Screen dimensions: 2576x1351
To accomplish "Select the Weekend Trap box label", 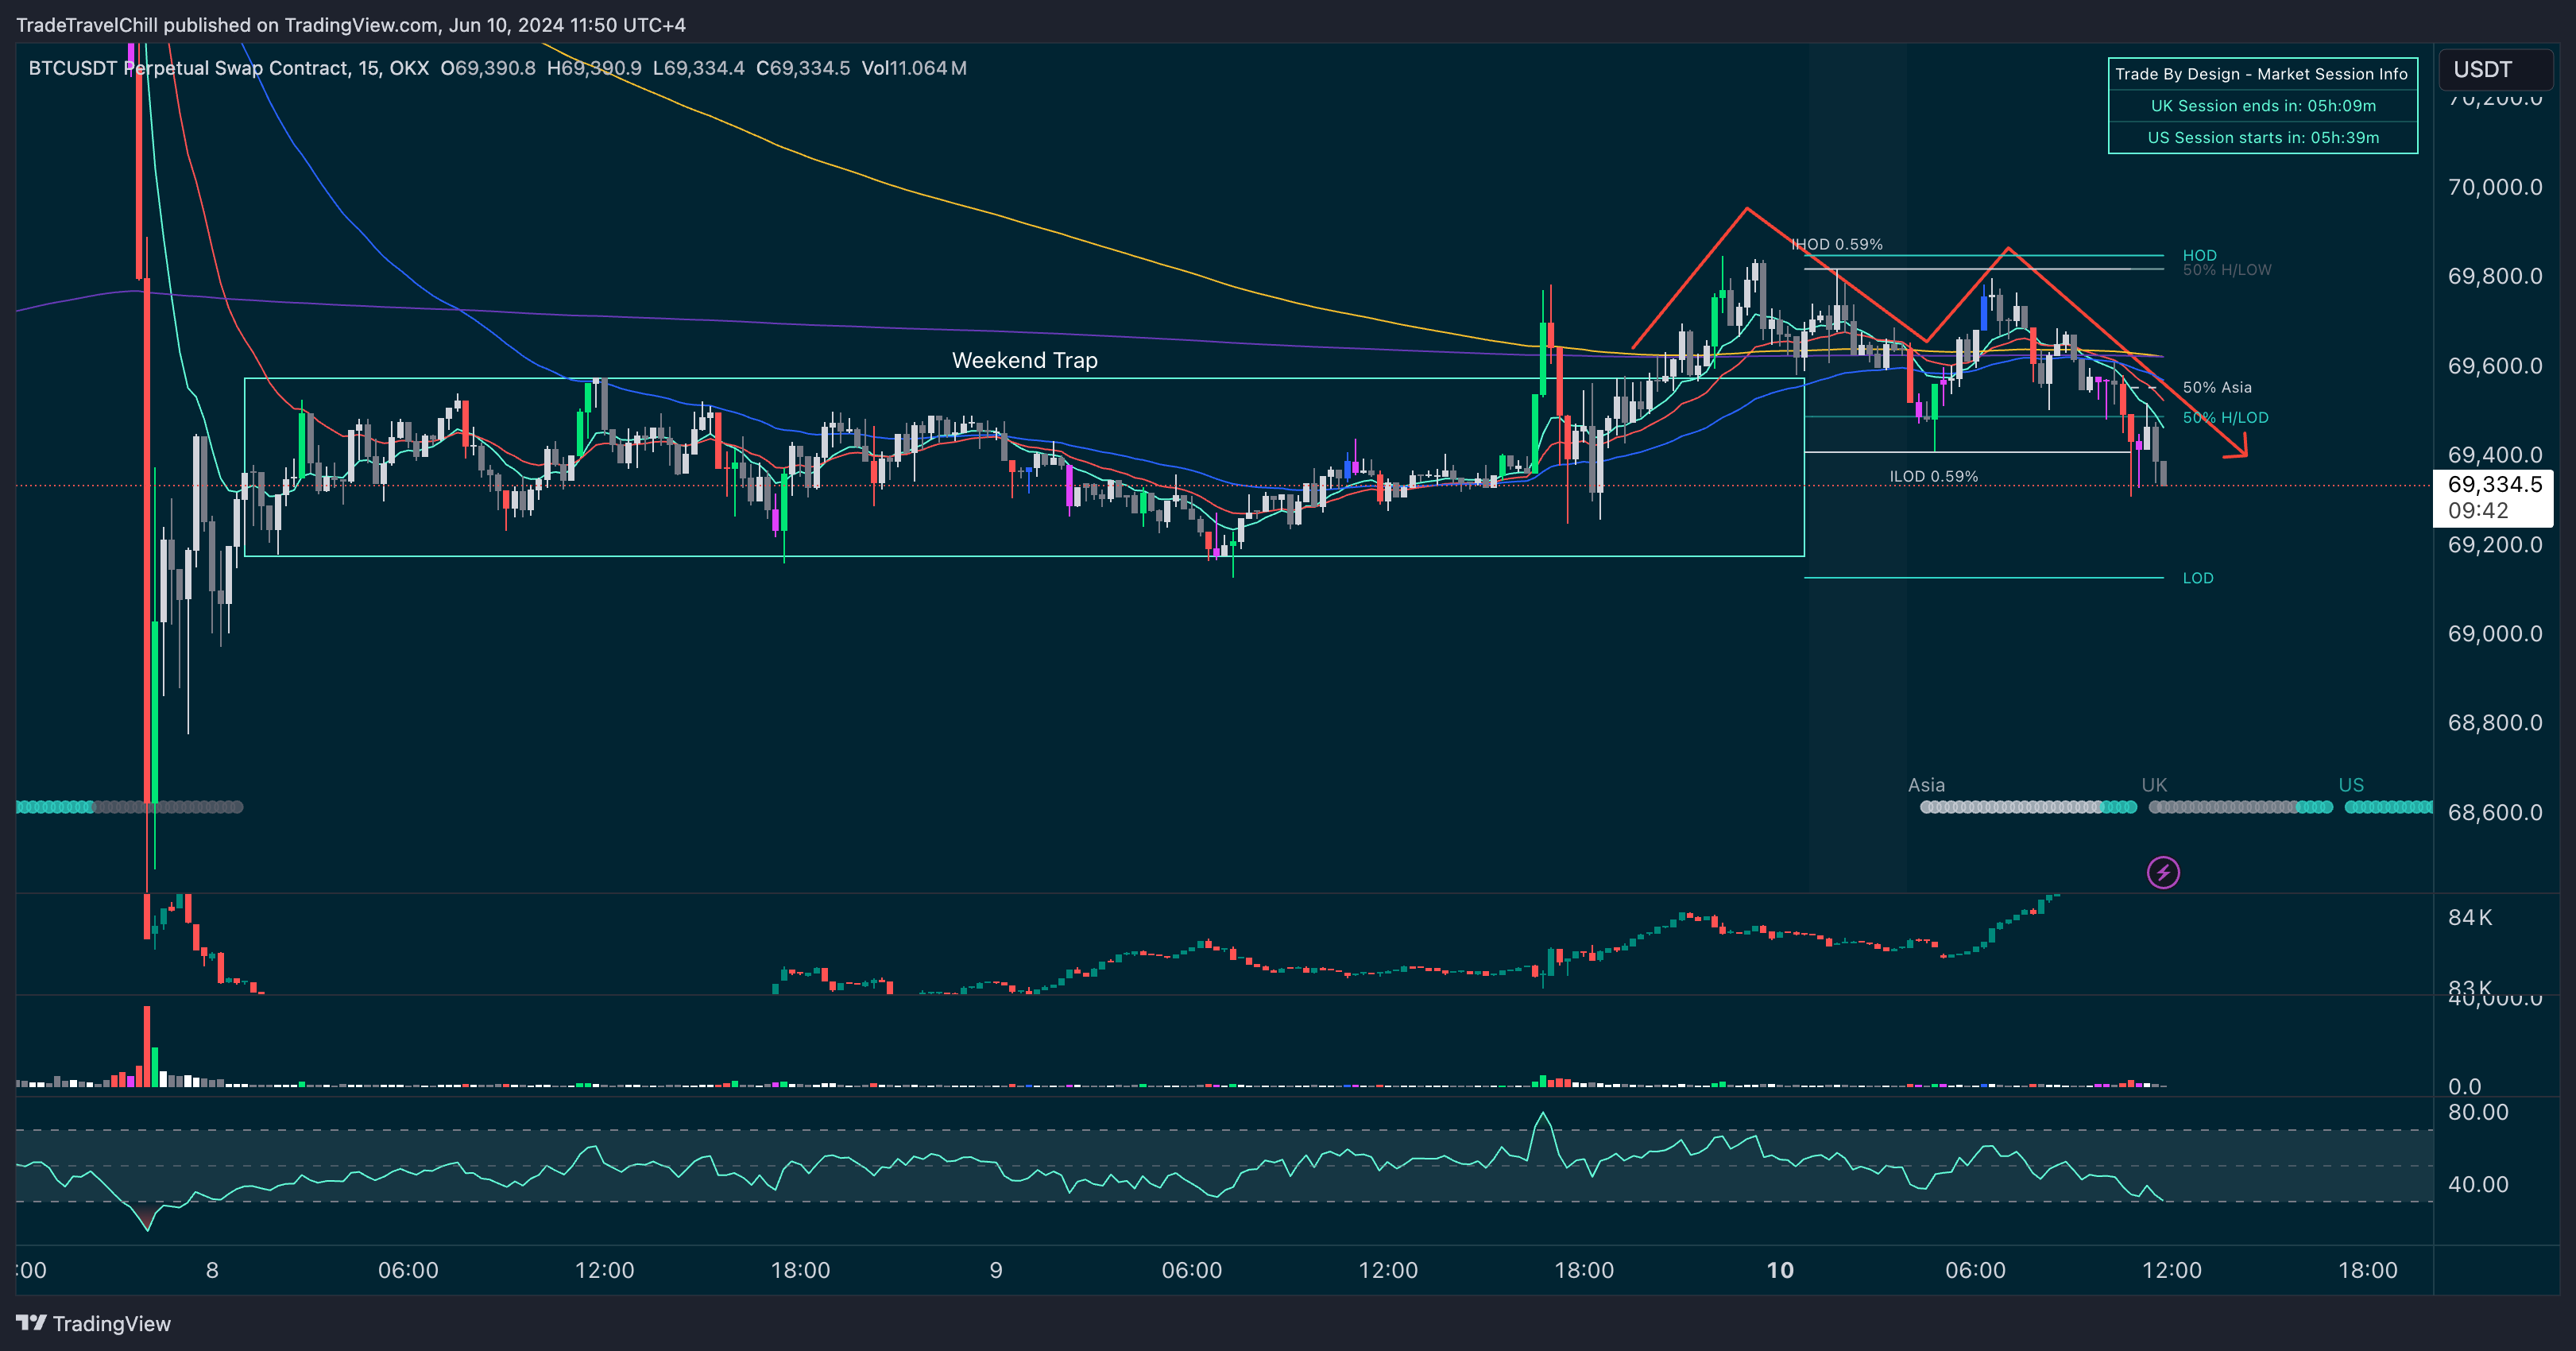I will (1024, 360).
